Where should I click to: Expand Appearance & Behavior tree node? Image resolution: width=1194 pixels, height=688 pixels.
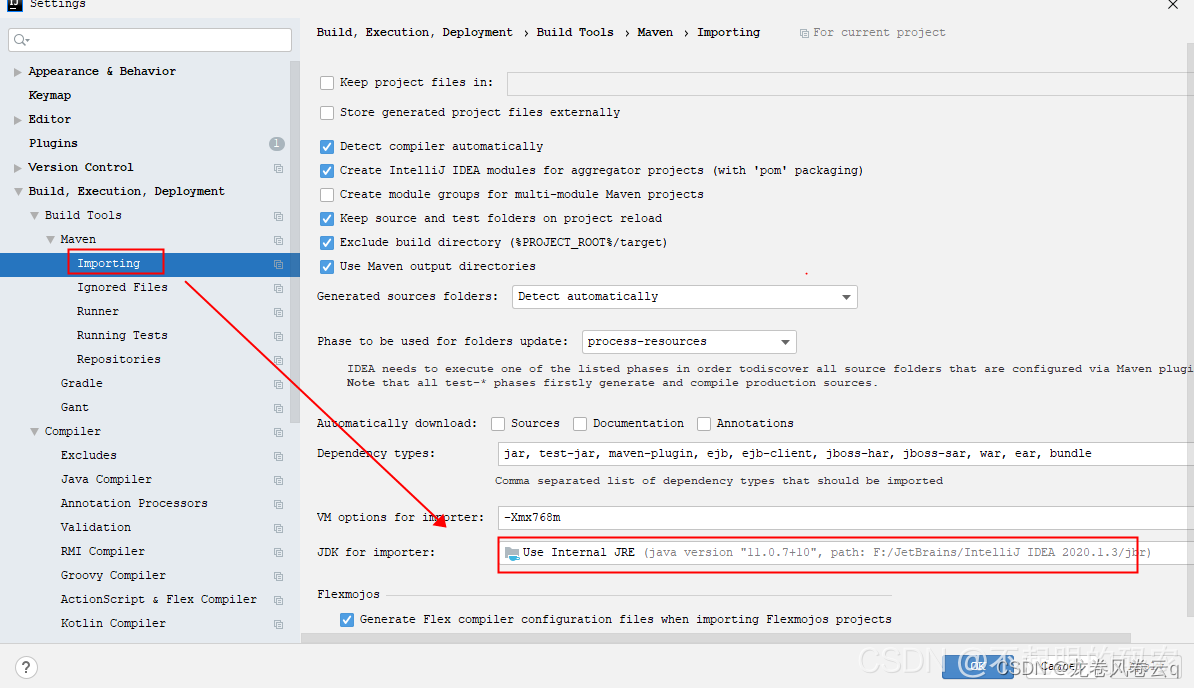[18, 72]
